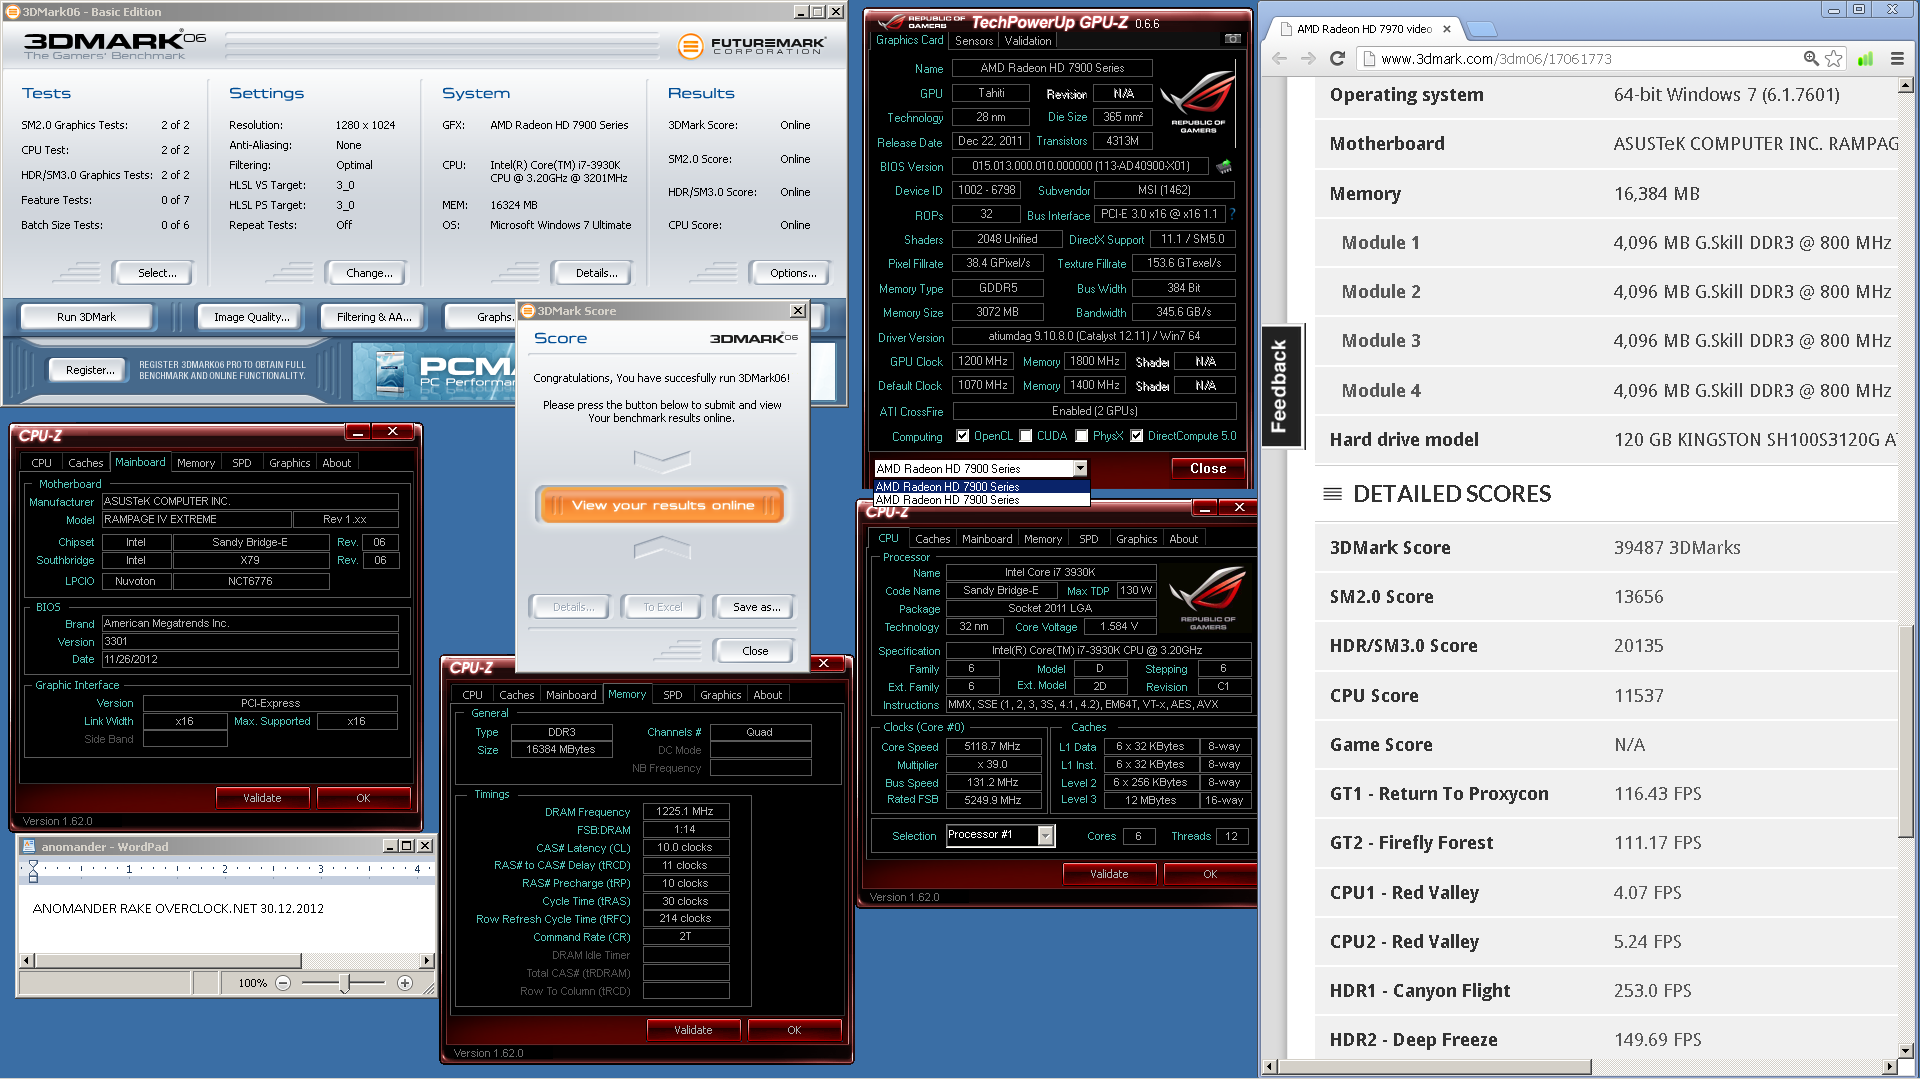Switch to Sensors tab in GPU-Z
Screen dimensions: 1920x1080
point(973,41)
